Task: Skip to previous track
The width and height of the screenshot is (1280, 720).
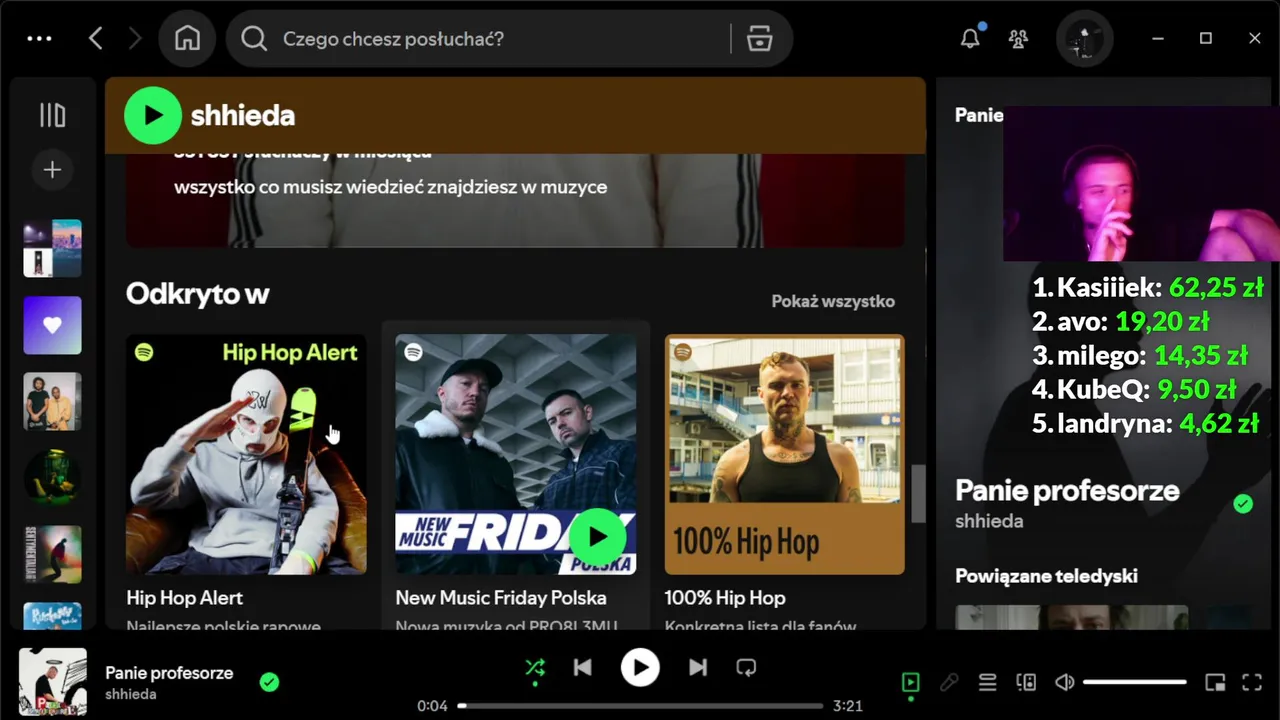Action: pos(583,667)
